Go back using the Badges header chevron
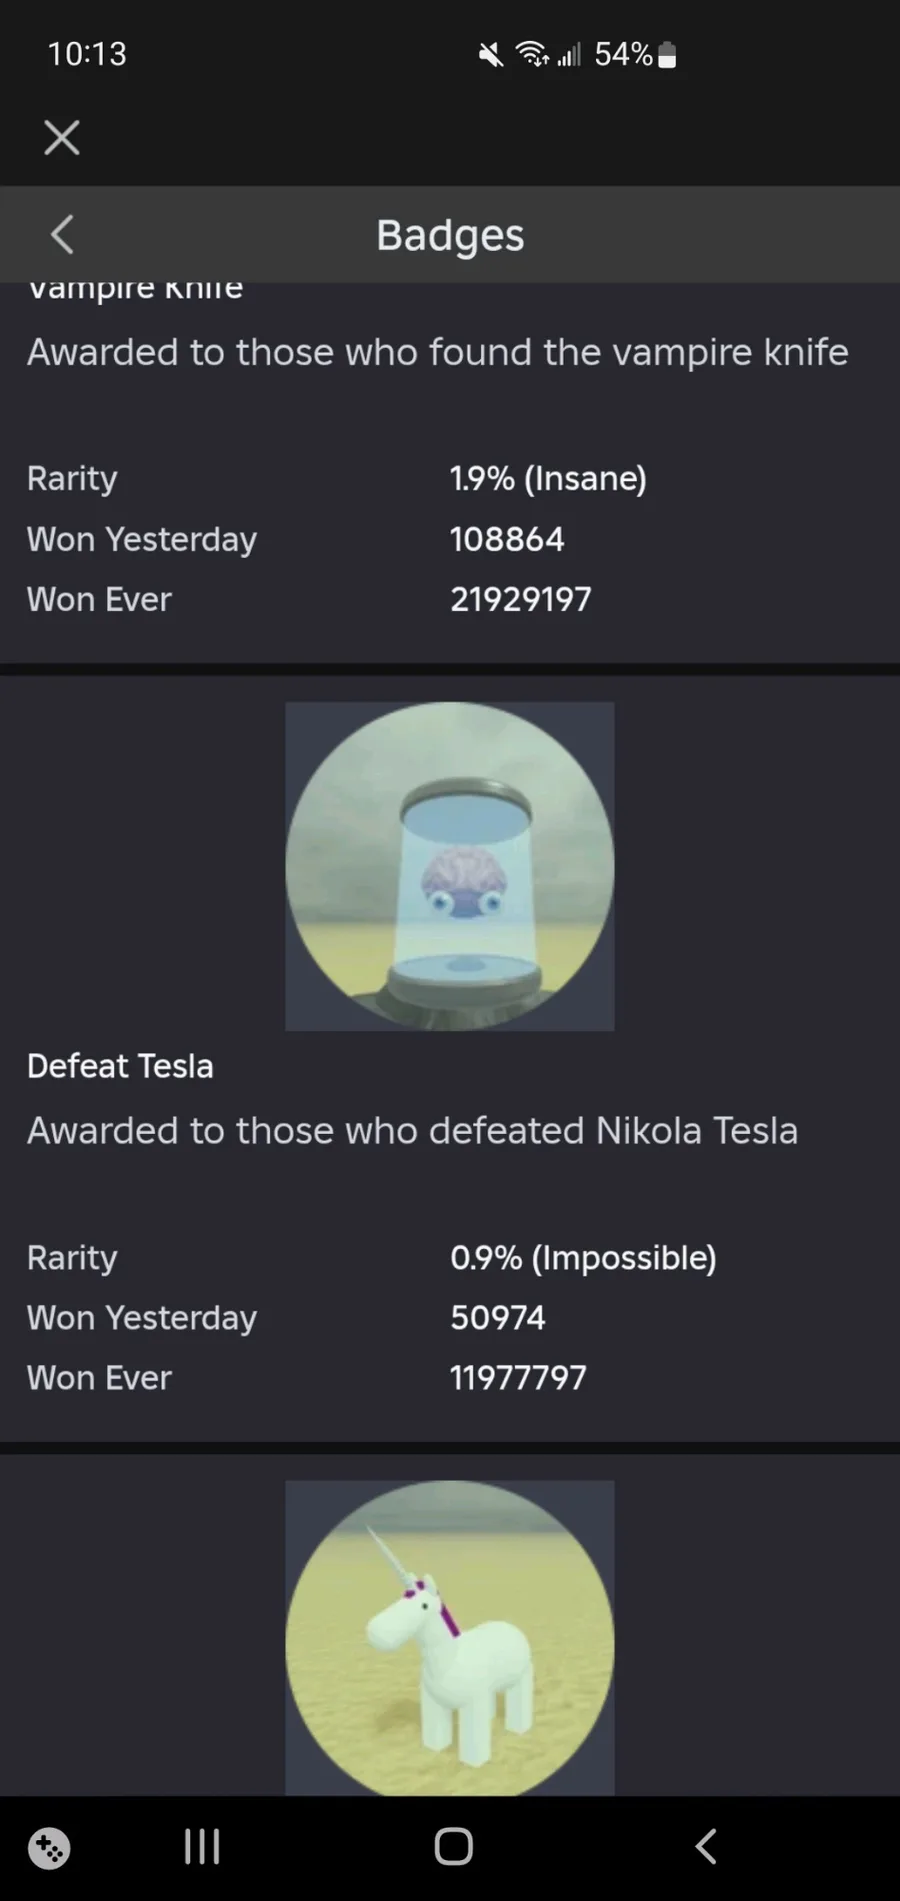The image size is (900, 1901). tap(62, 235)
